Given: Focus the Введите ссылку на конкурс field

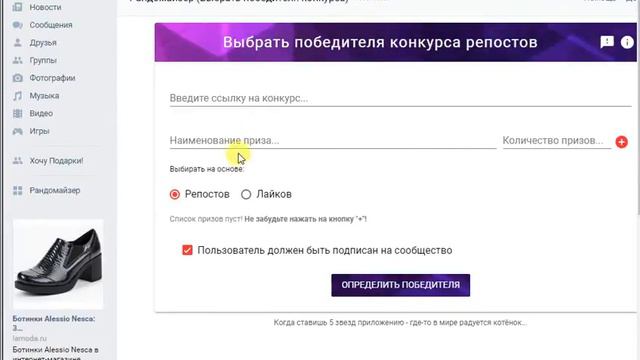Looking at the screenshot, I should point(400,98).
